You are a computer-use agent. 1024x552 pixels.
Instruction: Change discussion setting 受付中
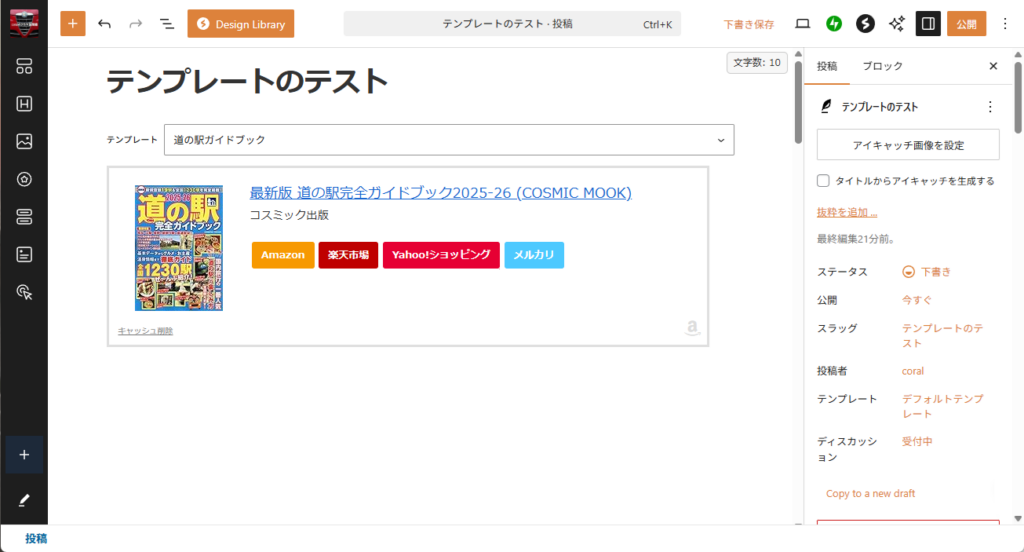(x=917, y=442)
